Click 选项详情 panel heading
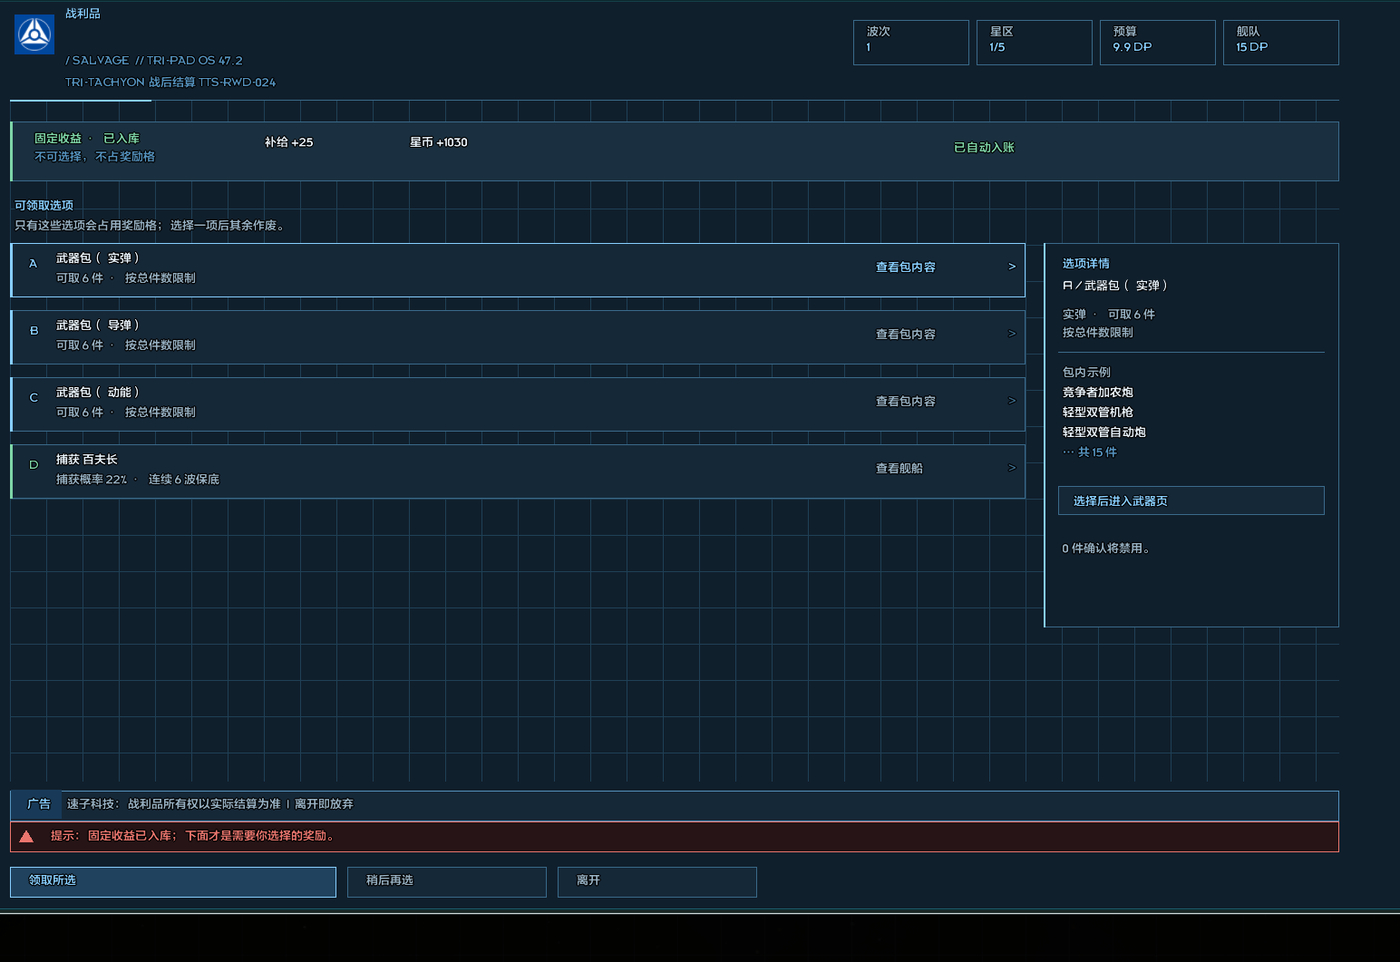1400x962 pixels. click(1086, 263)
